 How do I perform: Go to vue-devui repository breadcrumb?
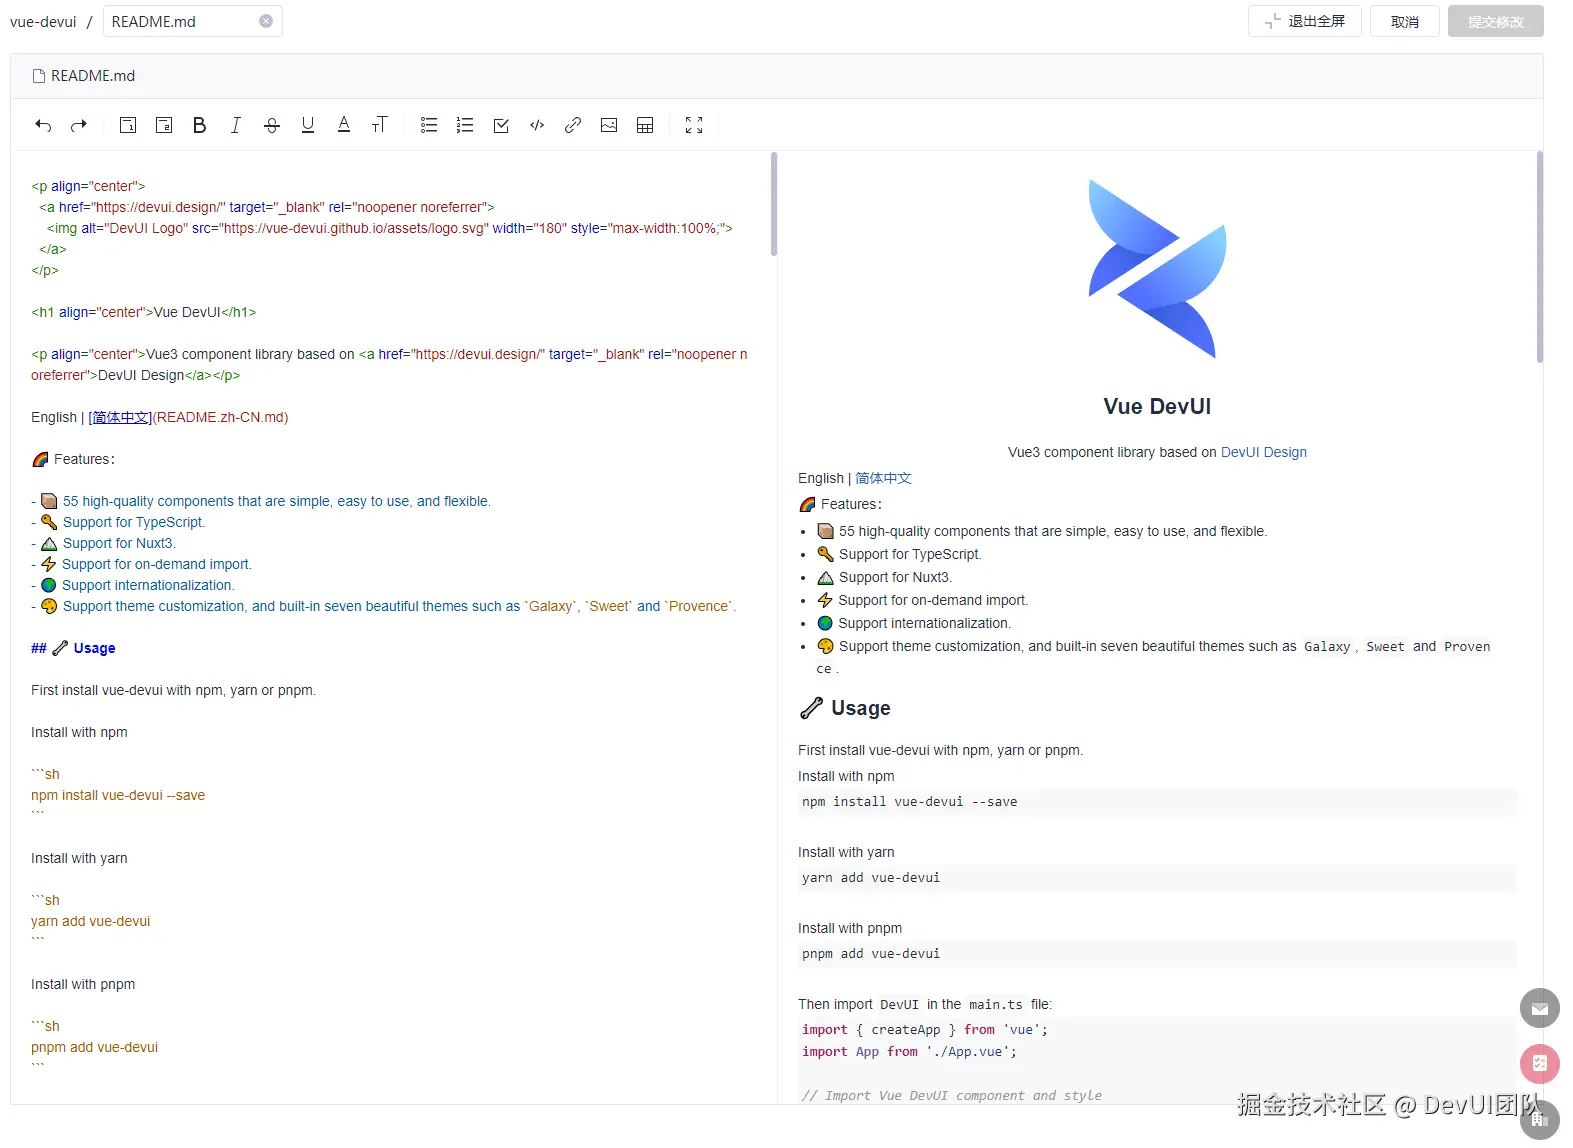pos(43,21)
